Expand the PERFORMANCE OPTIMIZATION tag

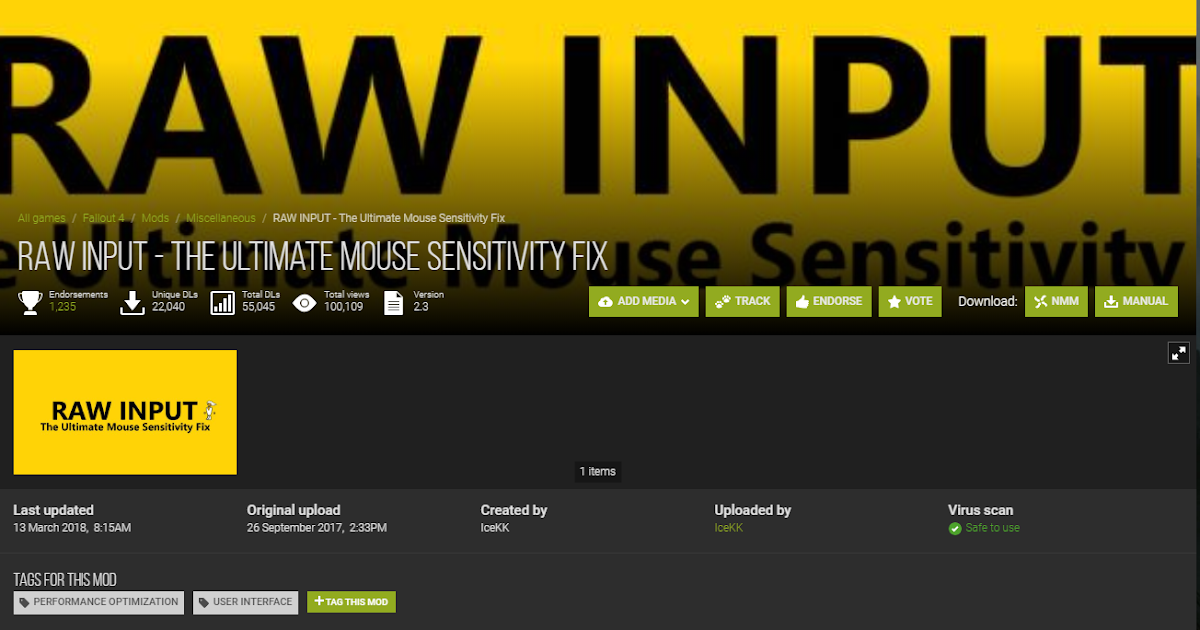(x=98, y=602)
